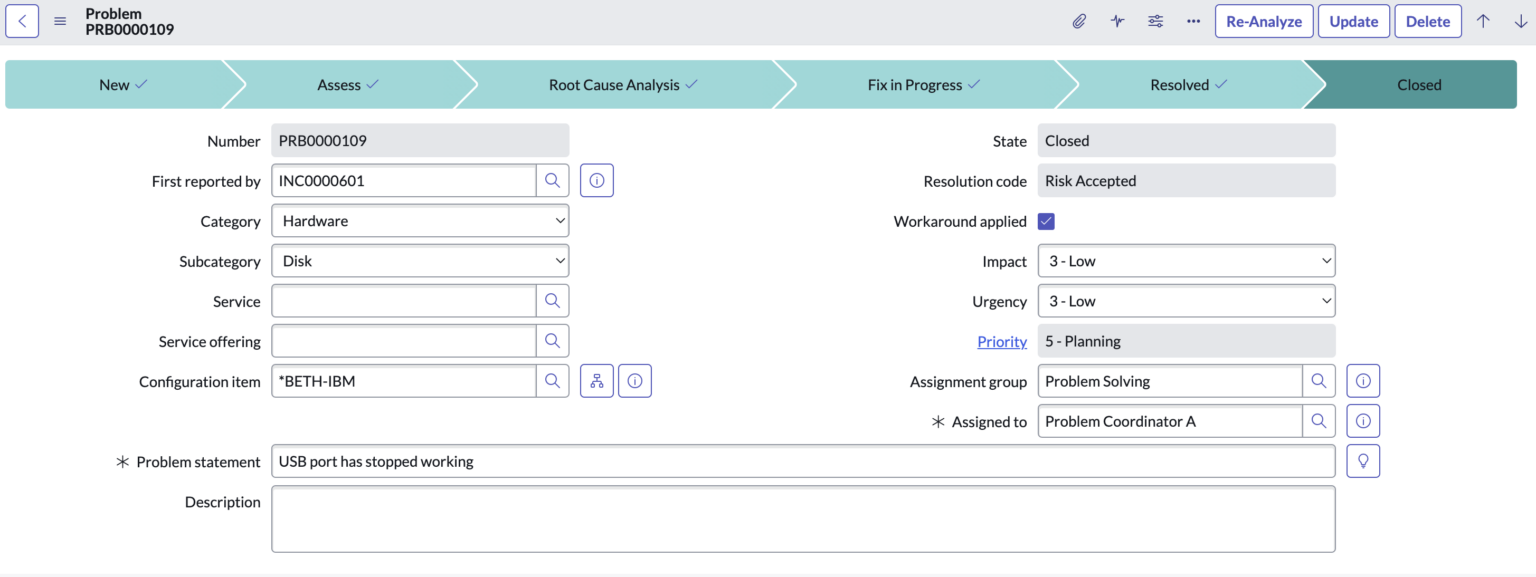Change the Subcategory from Disk
Screen dimensions: 1536x577
tap(420, 260)
